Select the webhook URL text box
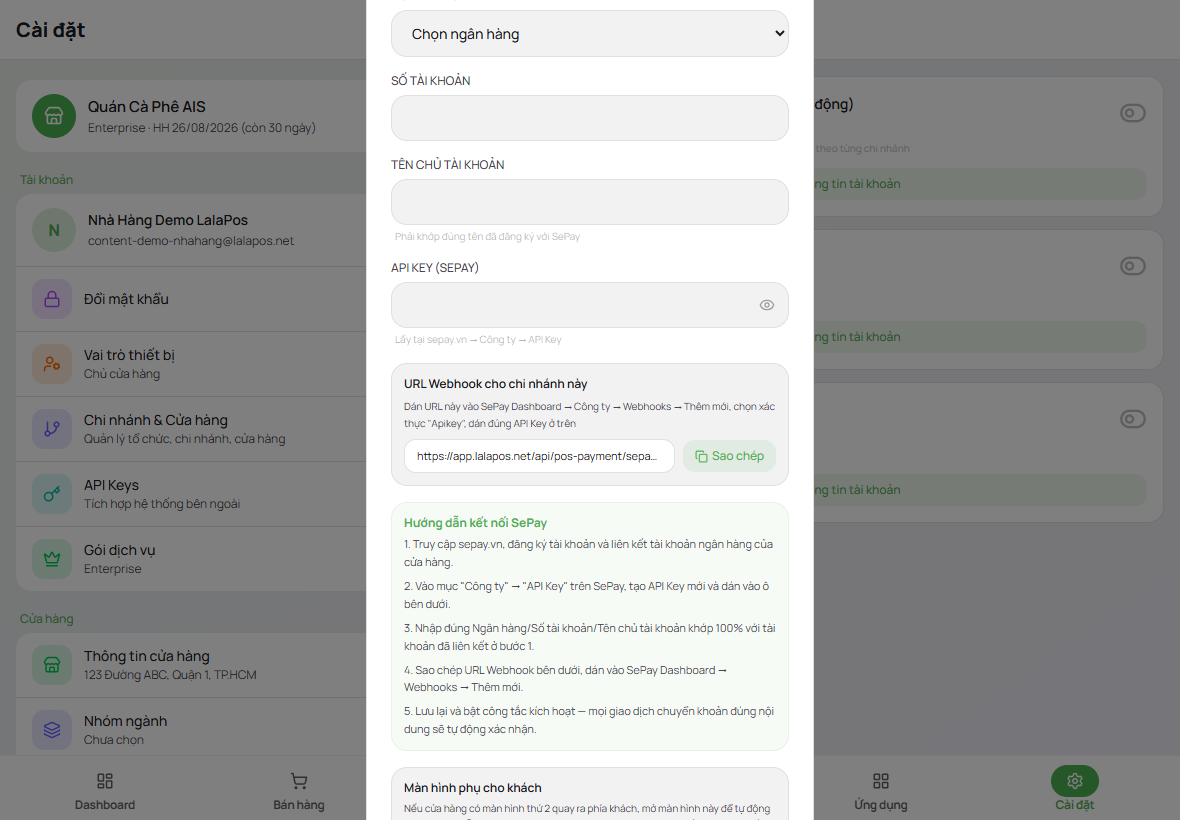Viewport: 1180px width, 820px height. click(539, 456)
